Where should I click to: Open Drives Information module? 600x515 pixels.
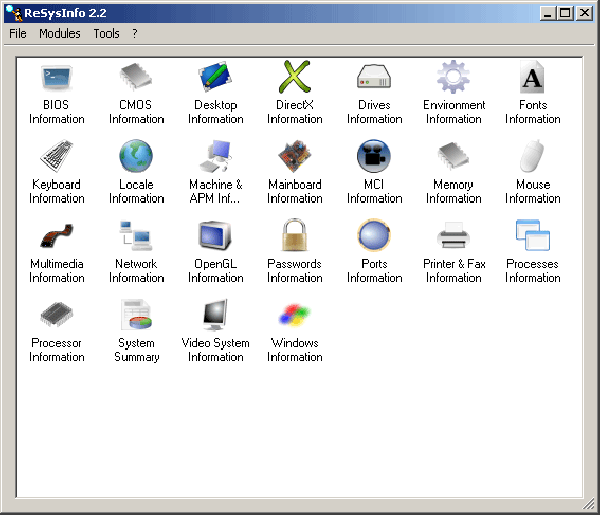point(374,78)
